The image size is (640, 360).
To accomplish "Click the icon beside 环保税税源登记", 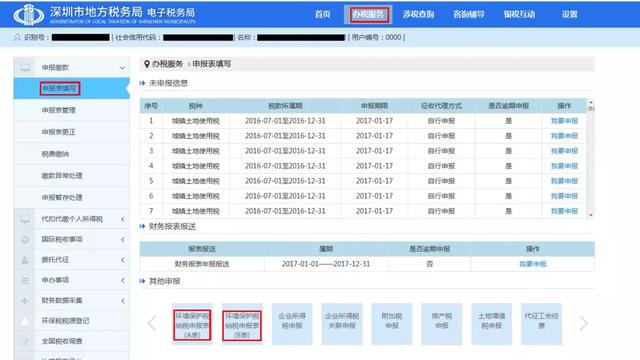I will pos(25,321).
